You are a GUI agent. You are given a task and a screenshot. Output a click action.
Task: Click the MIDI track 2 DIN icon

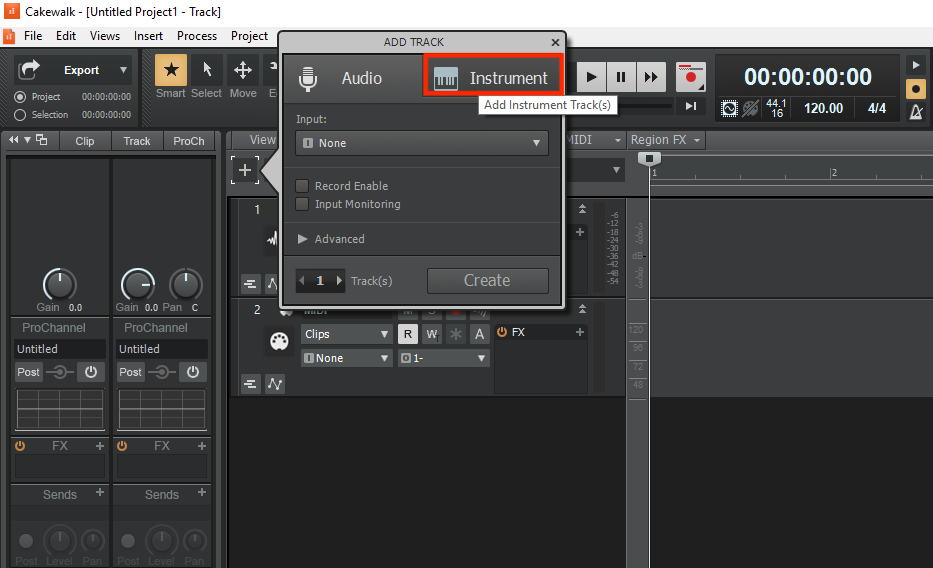pyautogui.click(x=279, y=341)
